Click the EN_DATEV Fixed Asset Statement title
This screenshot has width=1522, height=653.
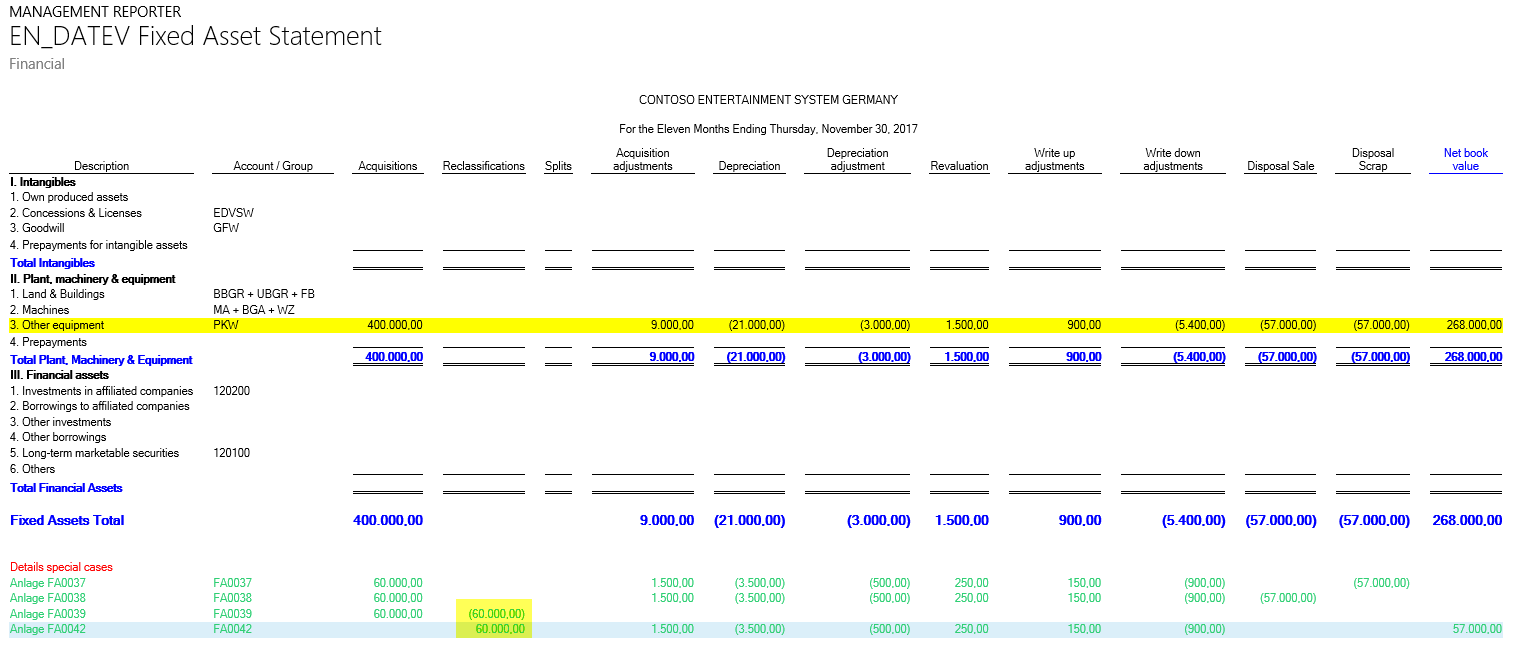pyautogui.click(x=195, y=37)
